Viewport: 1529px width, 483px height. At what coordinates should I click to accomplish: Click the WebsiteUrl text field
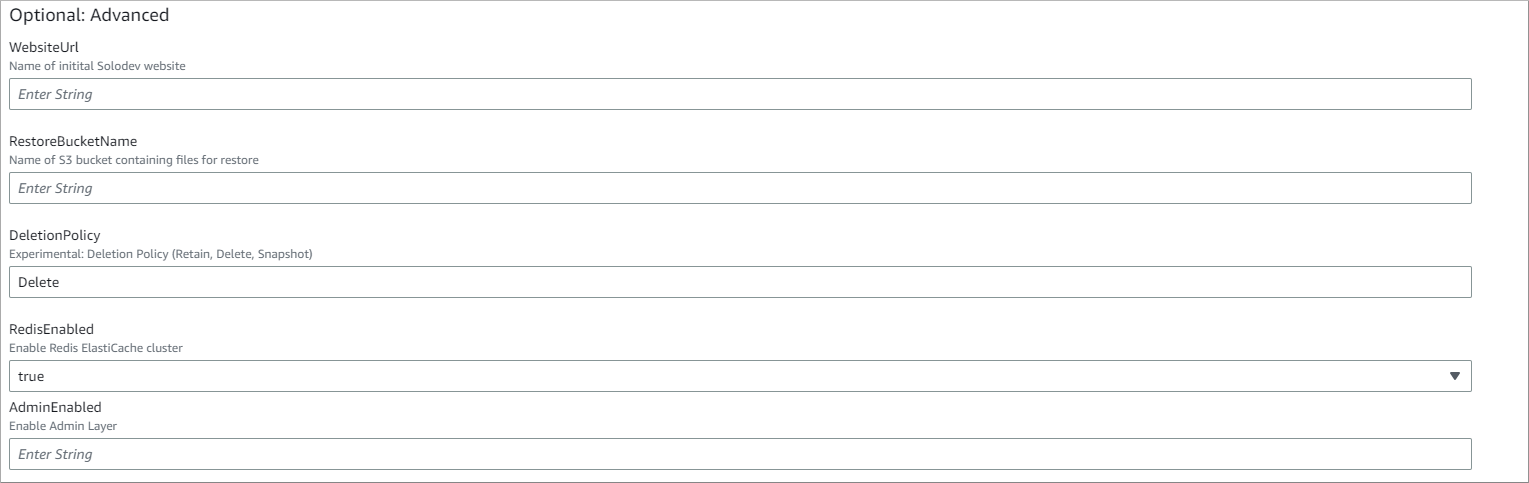pyautogui.click(x=740, y=94)
